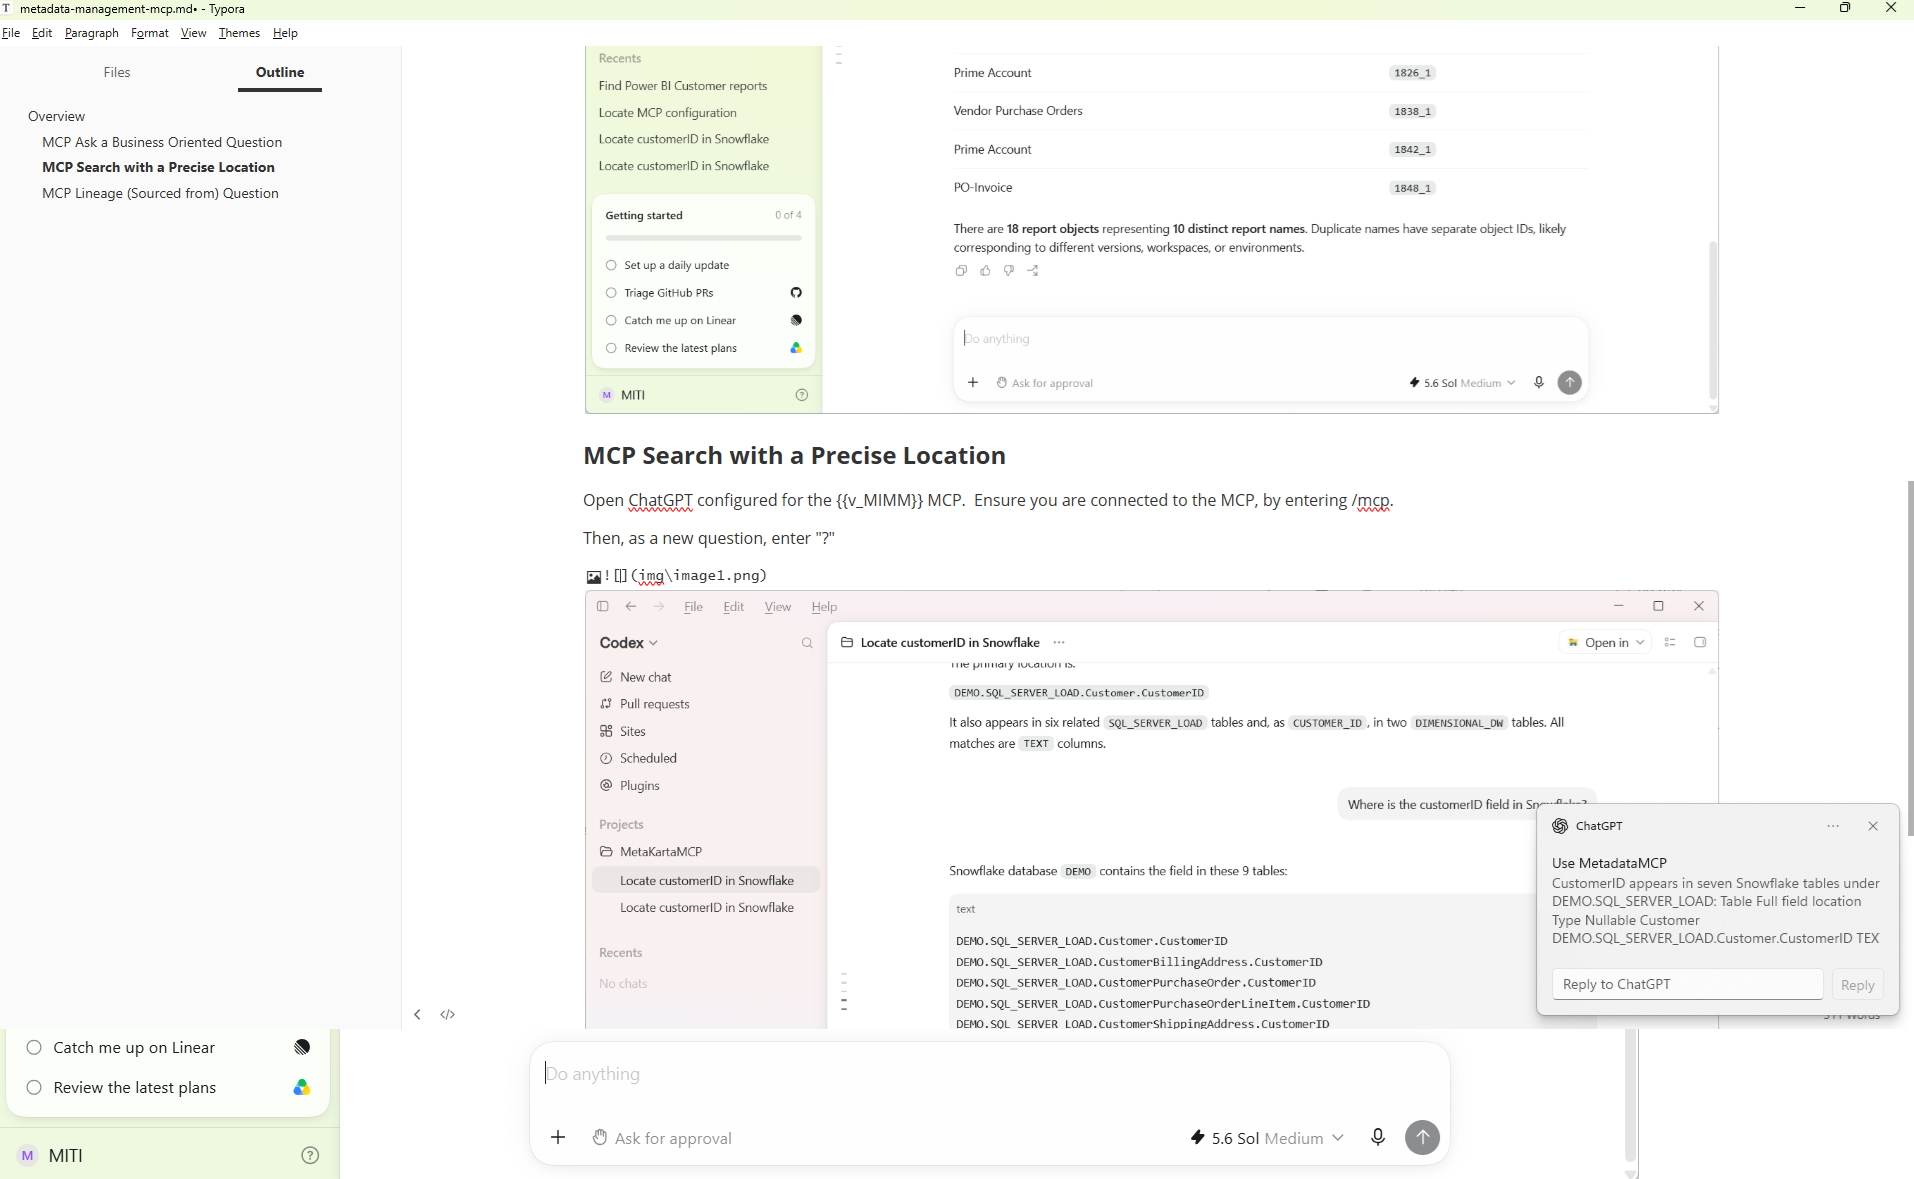This screenshot has width=1914, height=1179.
Task: Open the Typora File menu
Action: click(11, 33)
